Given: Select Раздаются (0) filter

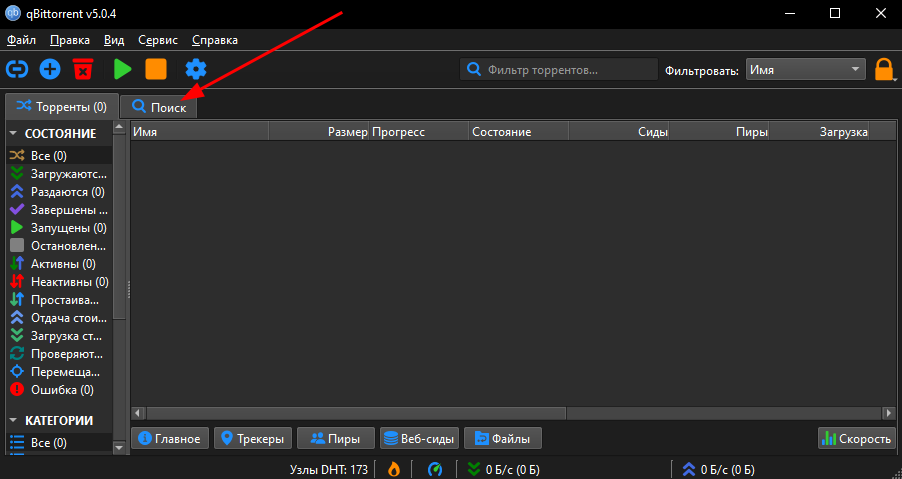Looking at the screenshot, I should (x=59, y=192).
